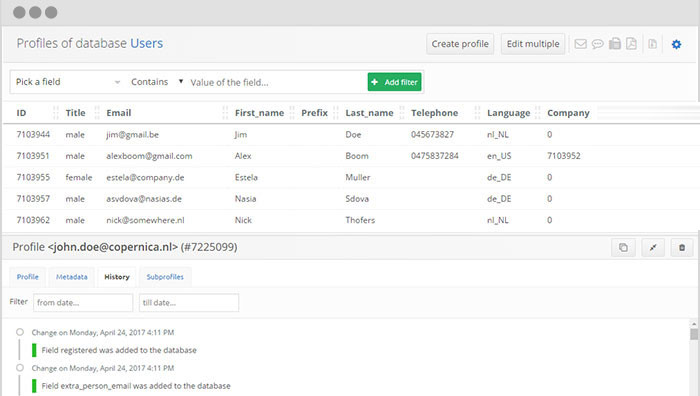This screenshot has height=396, width=700.
Task: Select profile ID 7103957
Action: 33,199
